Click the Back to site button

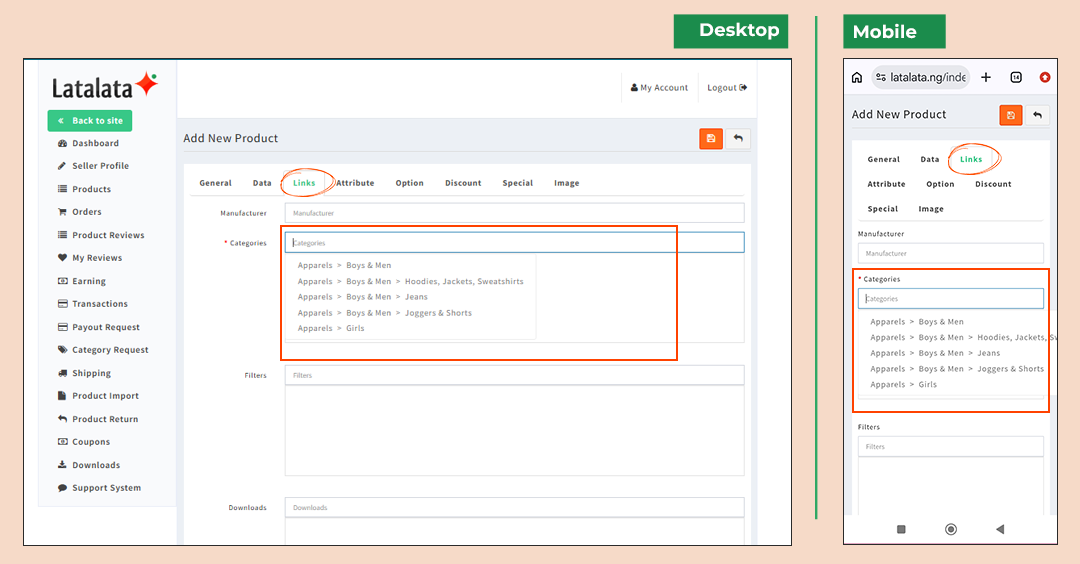pos(90,121)
